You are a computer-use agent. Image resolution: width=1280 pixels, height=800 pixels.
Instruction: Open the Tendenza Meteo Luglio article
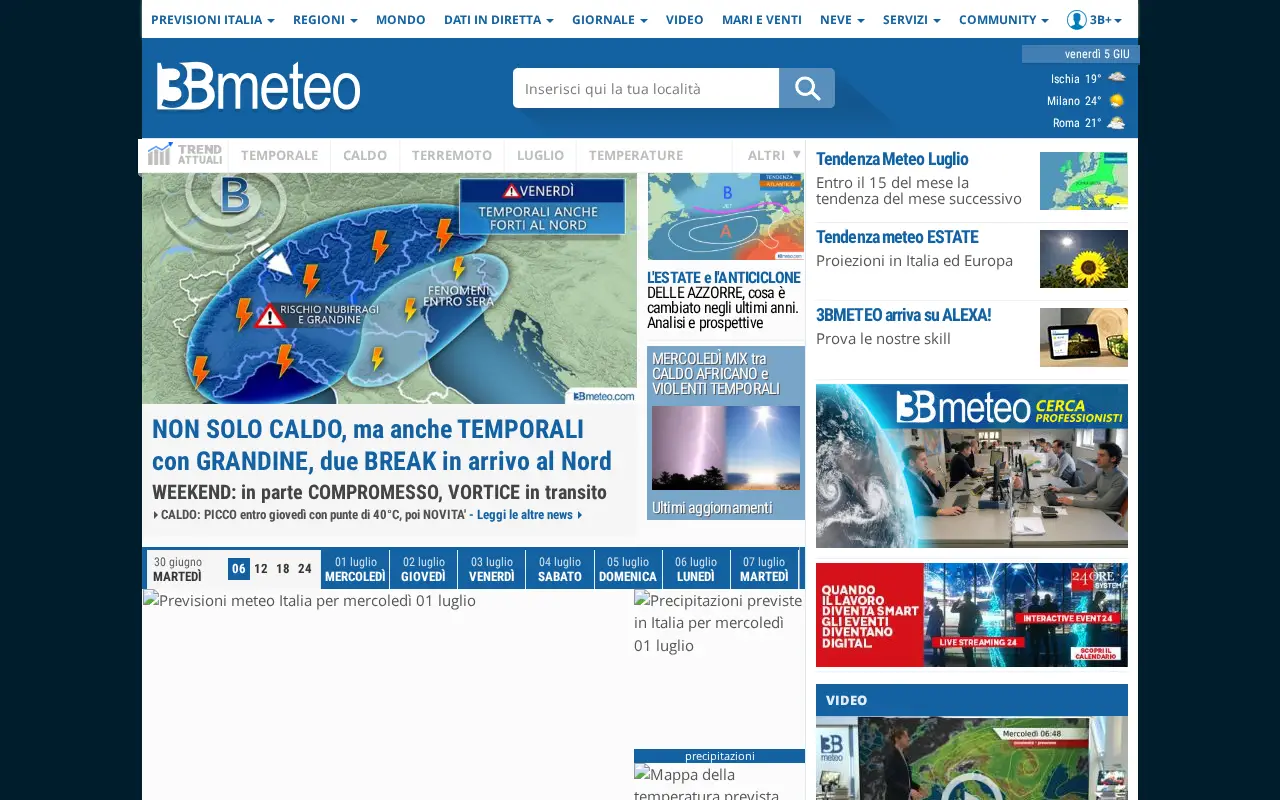click(892, 159)
